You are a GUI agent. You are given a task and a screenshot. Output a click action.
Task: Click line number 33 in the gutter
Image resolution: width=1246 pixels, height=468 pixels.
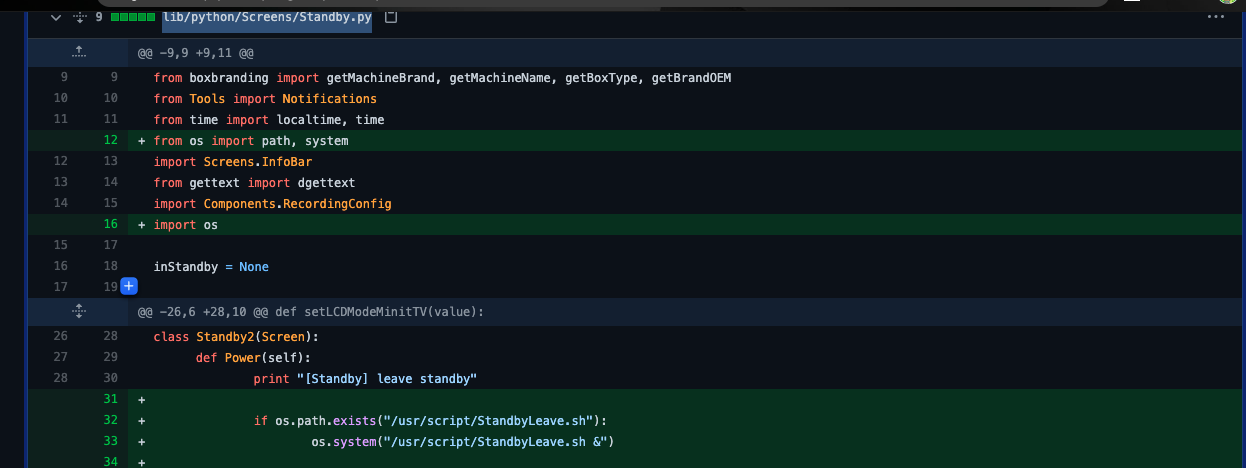pyautogui.click(x=110, y=440)
